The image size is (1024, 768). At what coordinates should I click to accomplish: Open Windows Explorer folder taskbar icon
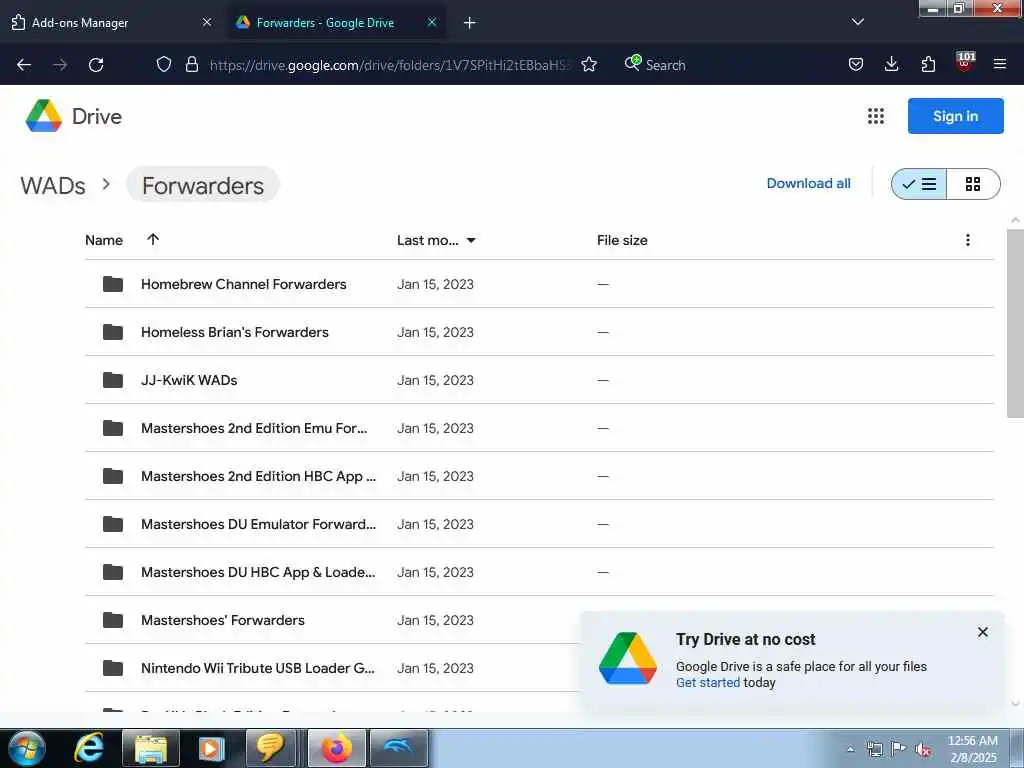click(x=151, y=748)
